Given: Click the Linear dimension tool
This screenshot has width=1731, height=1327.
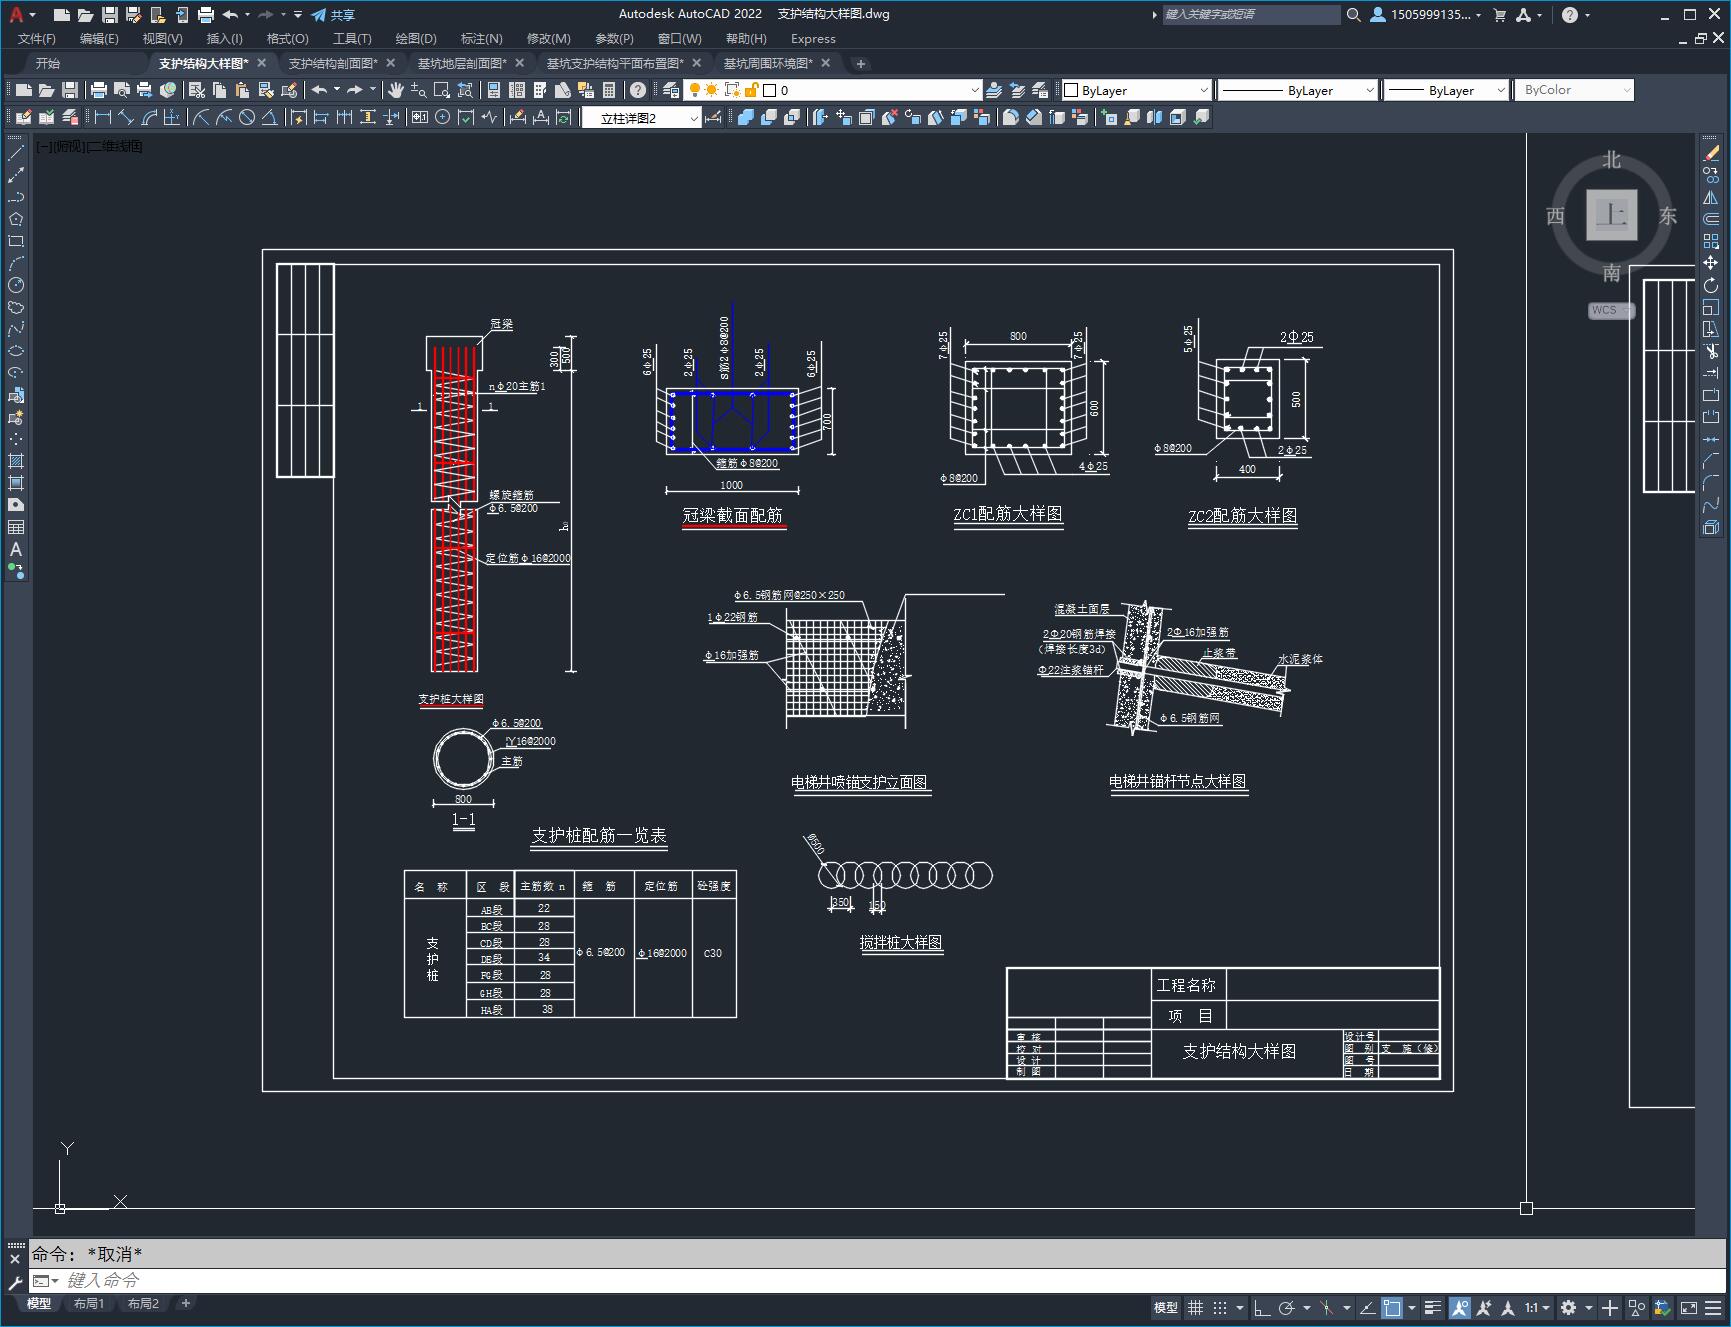Looking at the screenshot, I should pyautogui.click(x=102, y=117).
